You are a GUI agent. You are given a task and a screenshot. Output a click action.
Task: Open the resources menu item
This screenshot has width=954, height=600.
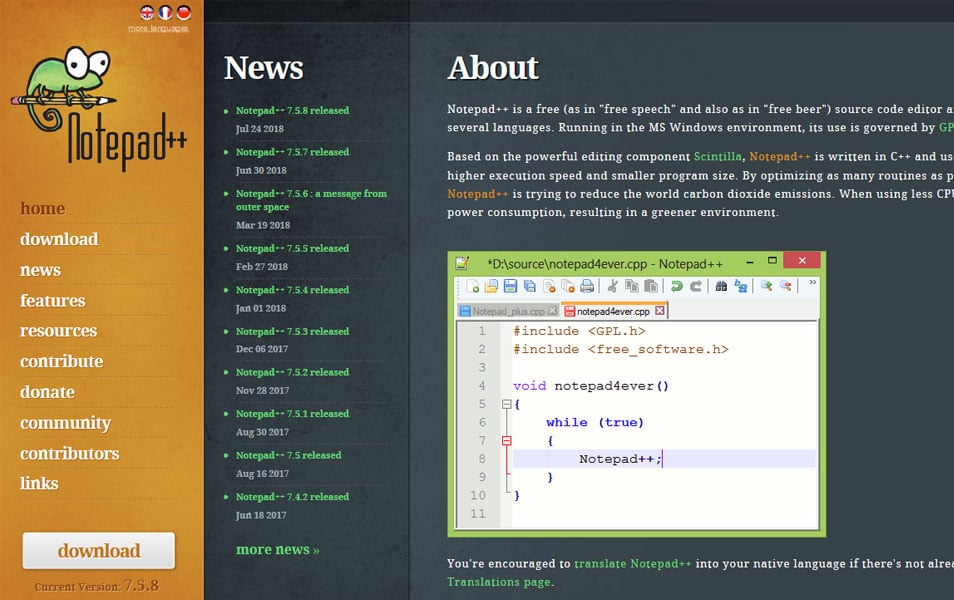pos(58,330)
